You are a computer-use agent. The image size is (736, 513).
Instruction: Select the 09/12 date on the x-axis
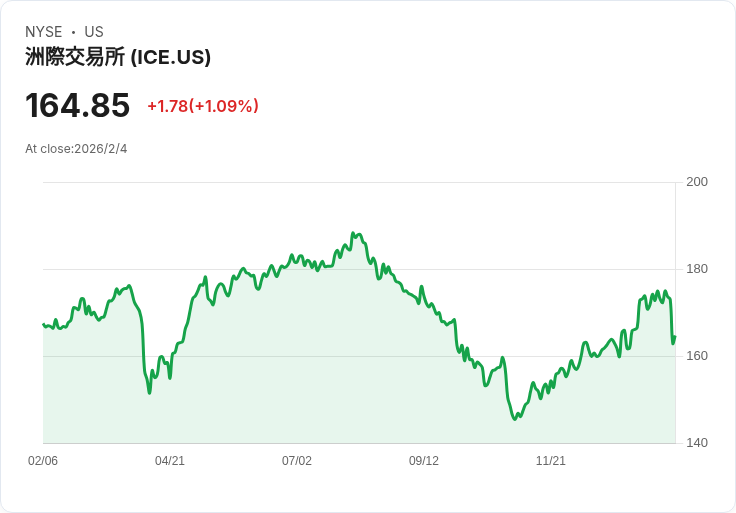click(424, 461)
